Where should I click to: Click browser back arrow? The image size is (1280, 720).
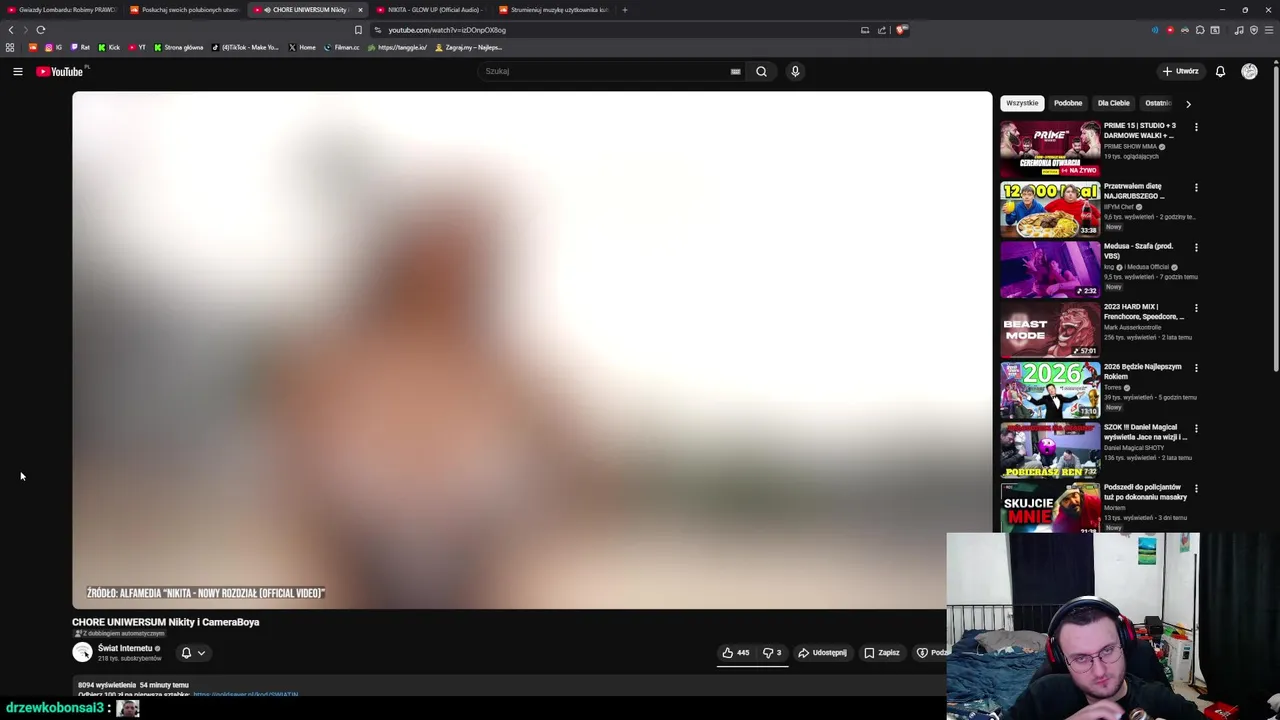coord(11,30)
